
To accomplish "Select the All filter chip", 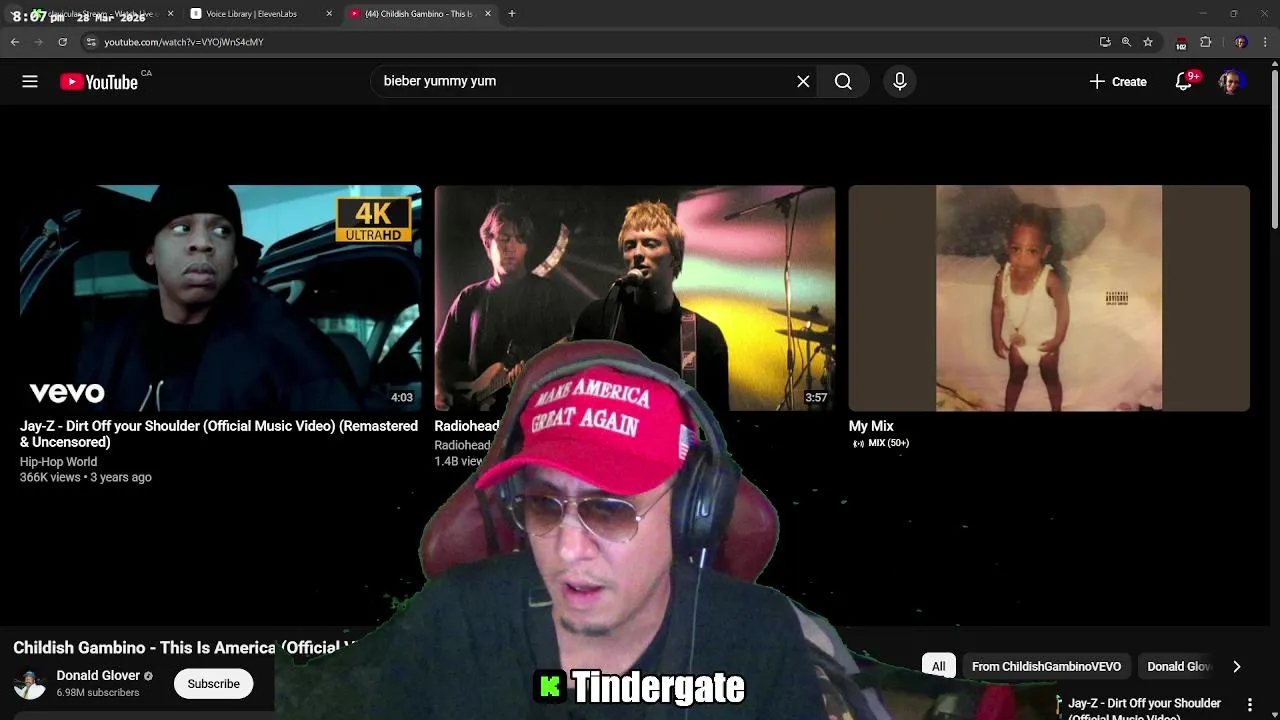I will click(x=938, y=667).
